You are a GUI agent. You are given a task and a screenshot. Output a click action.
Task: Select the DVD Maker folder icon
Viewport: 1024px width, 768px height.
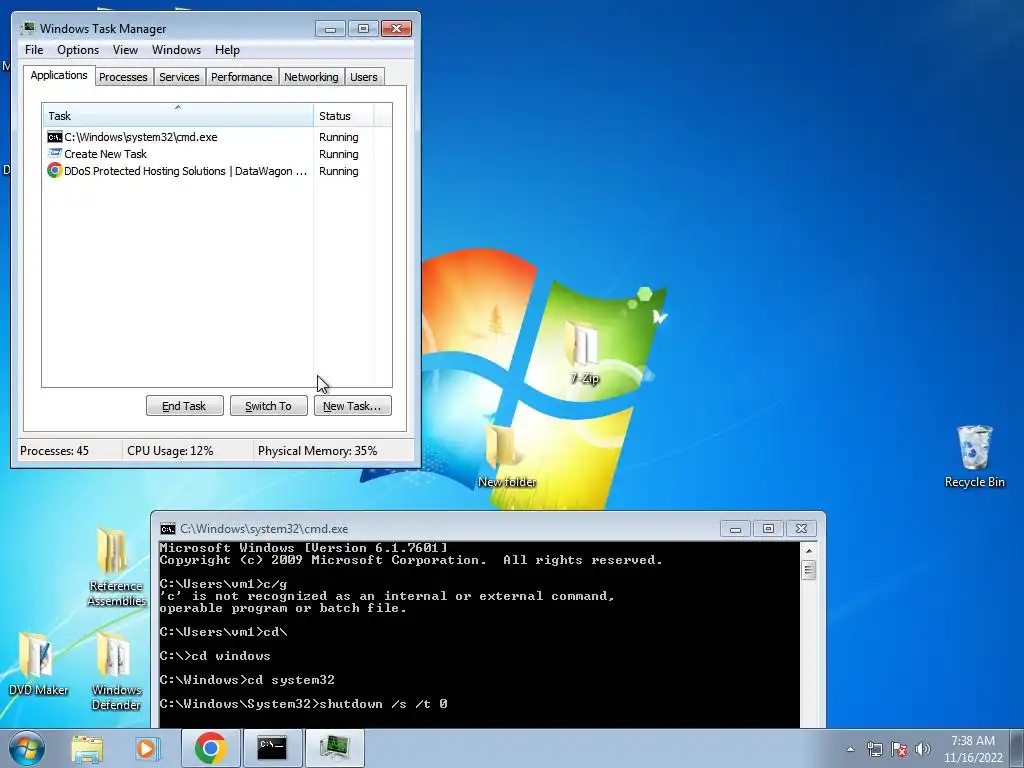pos(38,664)
